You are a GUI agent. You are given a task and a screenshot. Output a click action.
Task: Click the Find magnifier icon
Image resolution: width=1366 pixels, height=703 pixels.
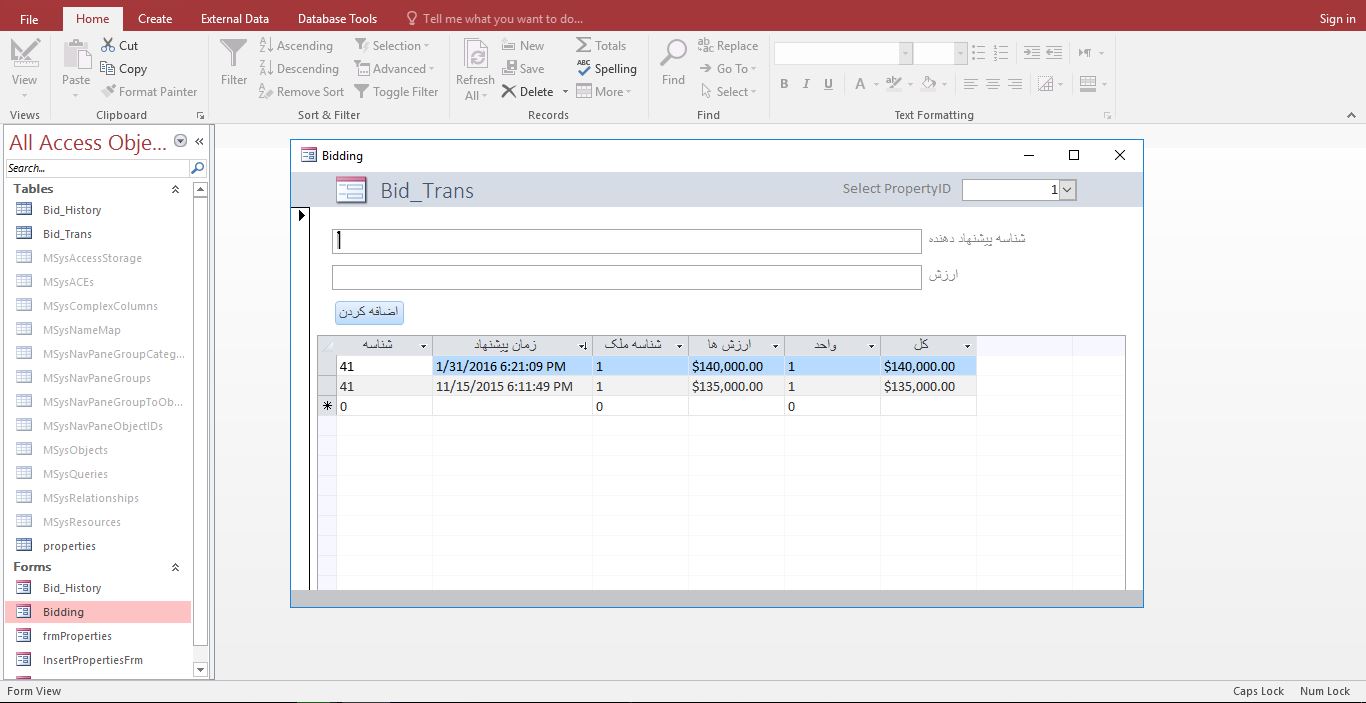[x=674, y=54]
